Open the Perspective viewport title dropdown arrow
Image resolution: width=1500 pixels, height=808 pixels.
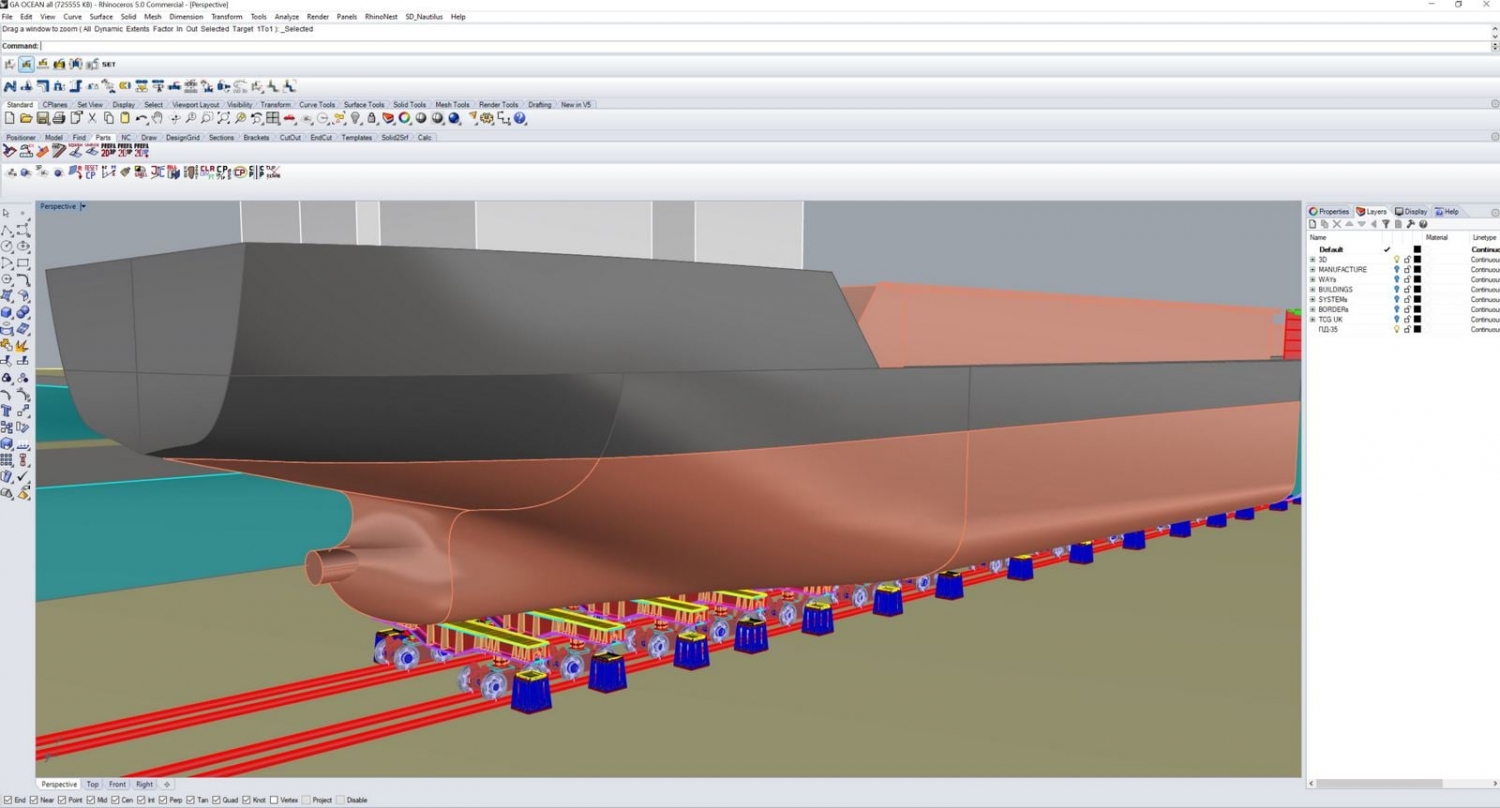(83, 206)
